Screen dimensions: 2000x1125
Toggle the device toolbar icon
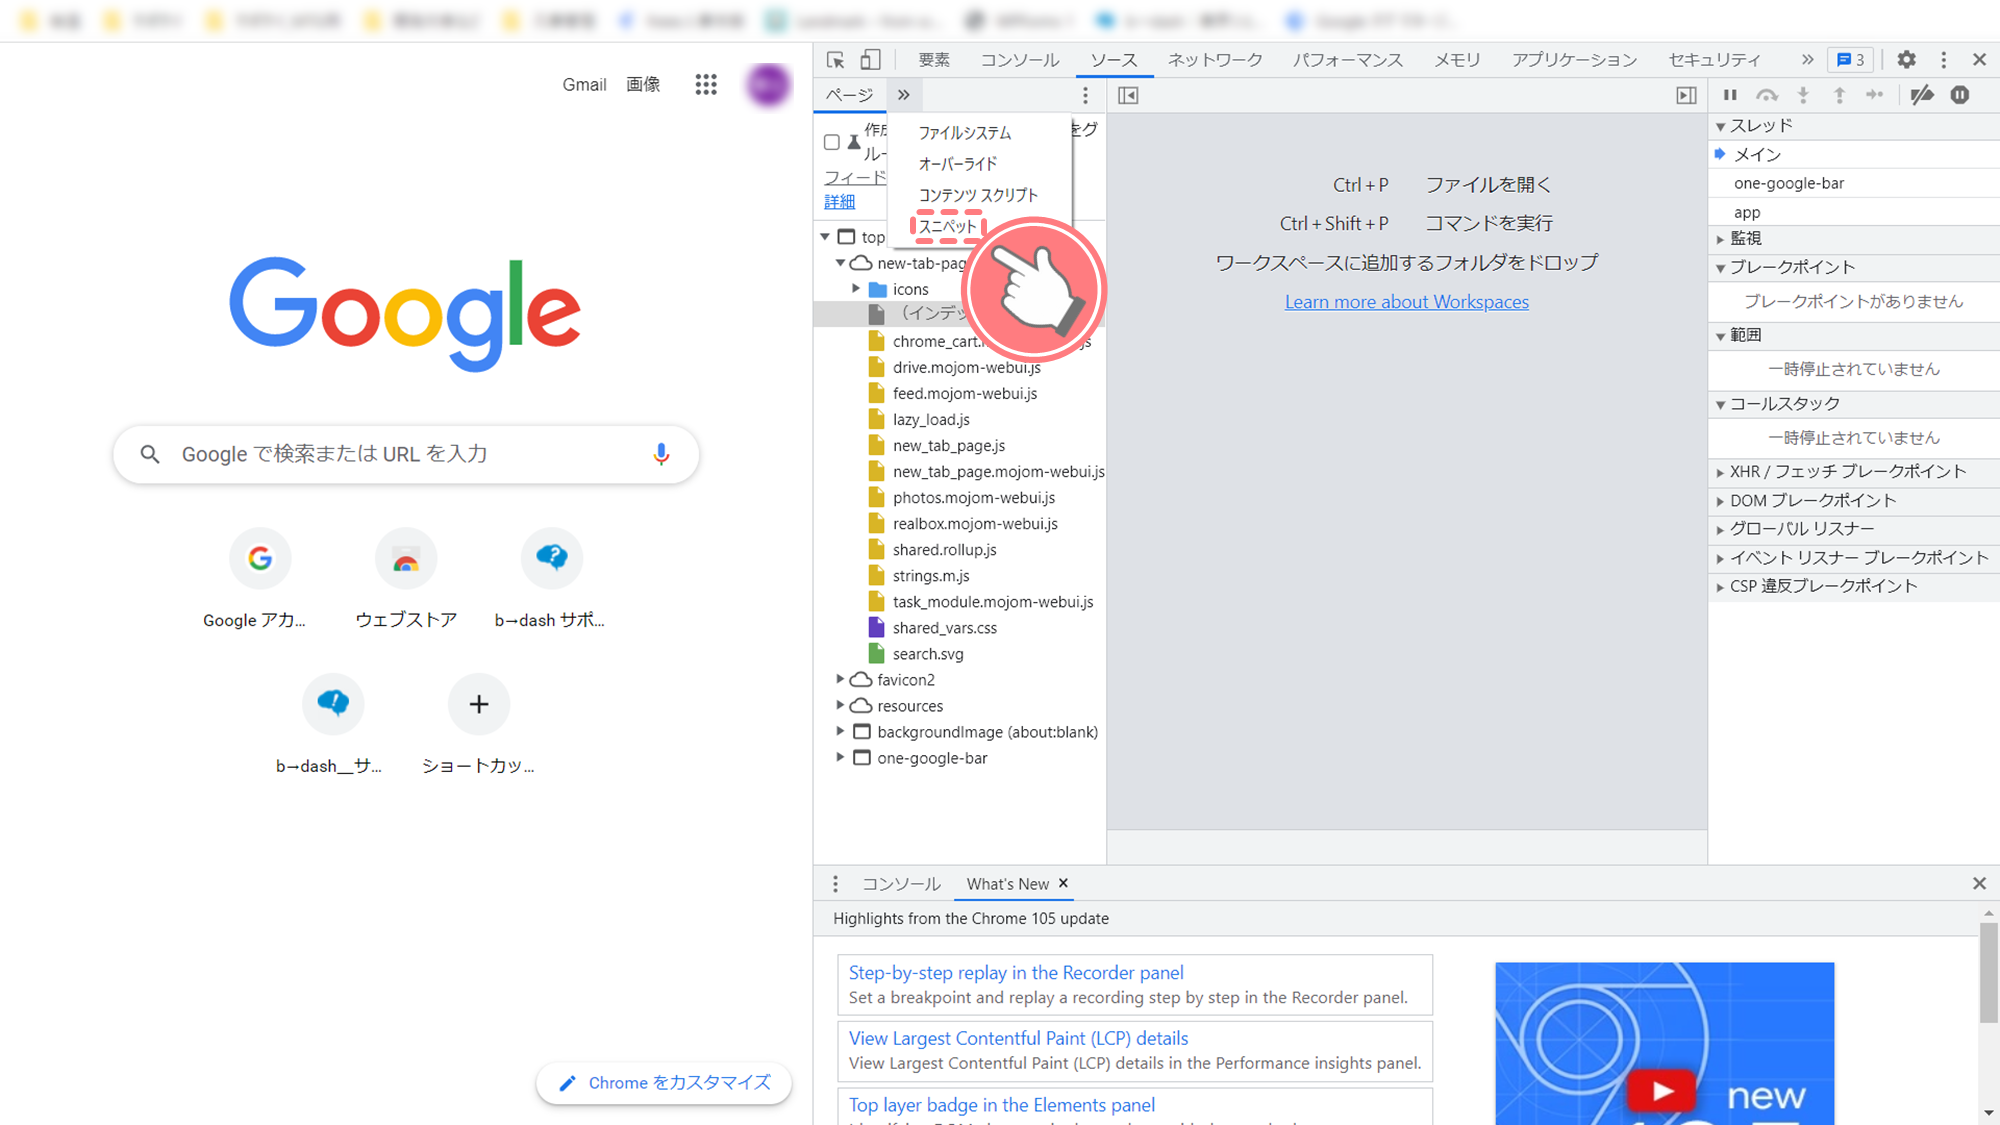pyautogui.click(x=870, y=60)
